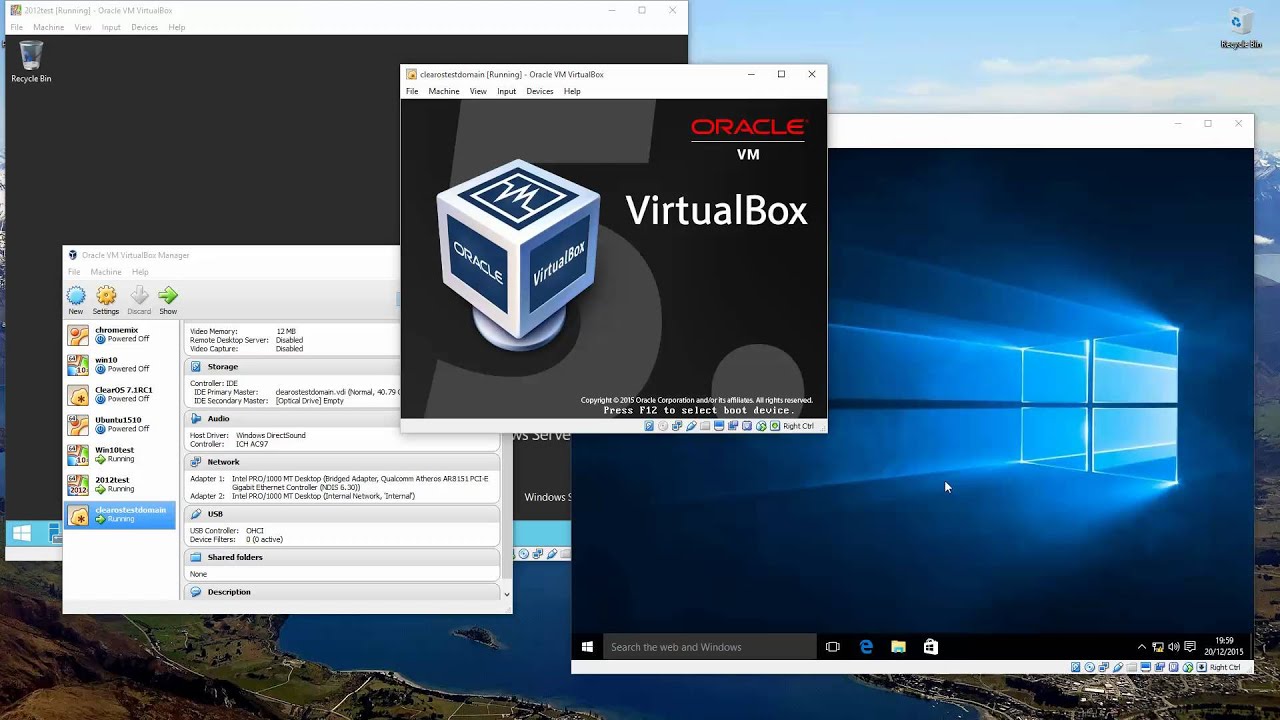Click USB indicator in clearostestdomain status bar

coord(691,426)
